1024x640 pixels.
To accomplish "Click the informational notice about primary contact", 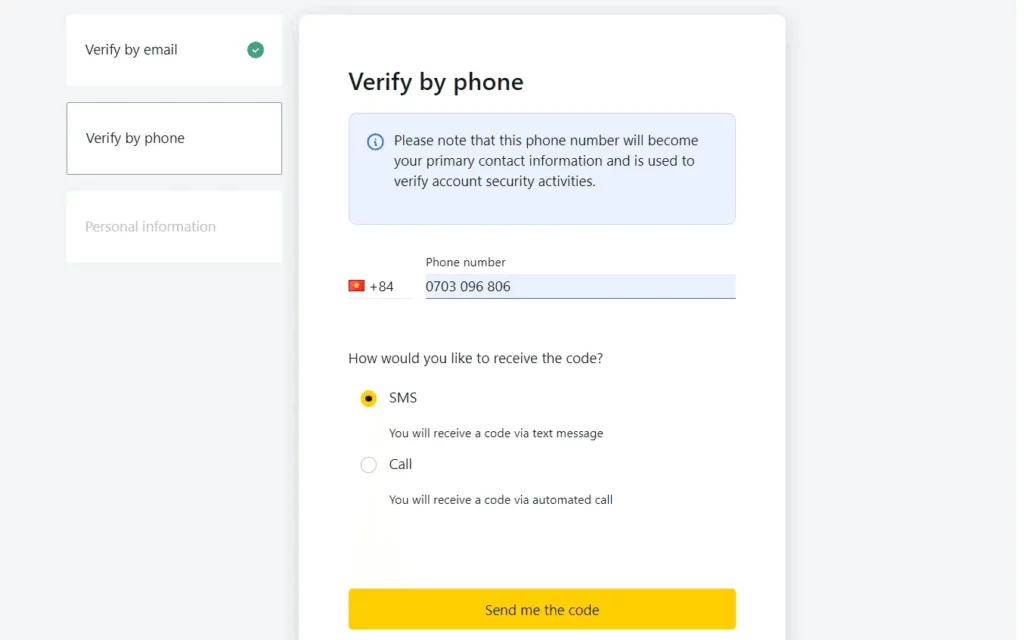I will [541, 168].
